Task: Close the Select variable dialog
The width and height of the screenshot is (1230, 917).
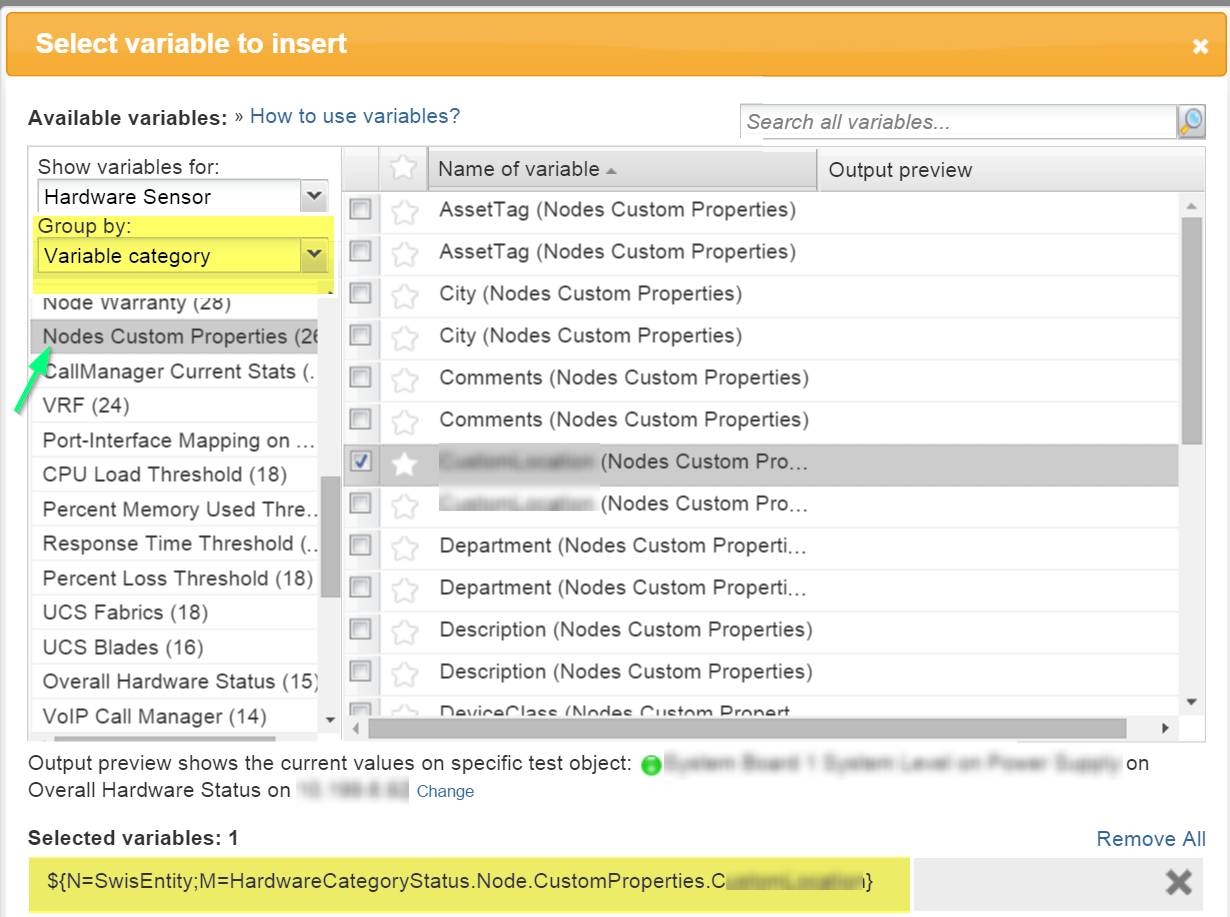Action: (x=1200, y=46)
